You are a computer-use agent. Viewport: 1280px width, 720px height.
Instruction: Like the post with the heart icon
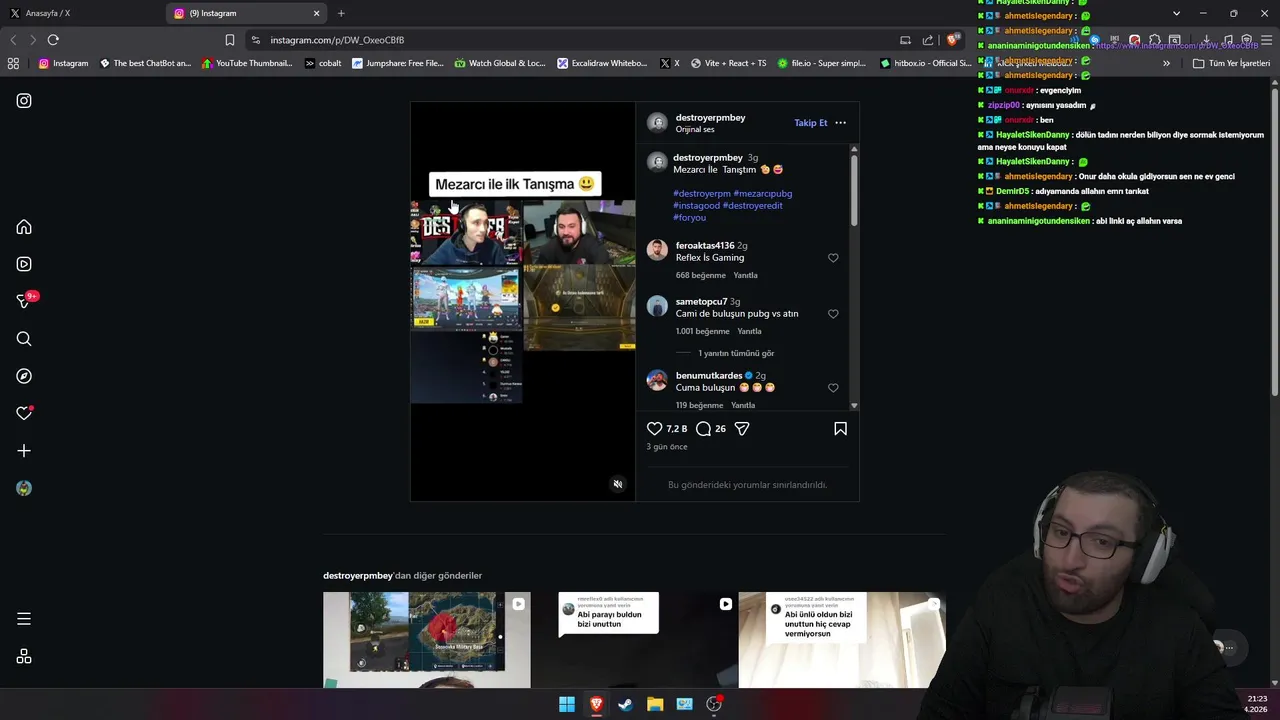(x=655, y=428)
